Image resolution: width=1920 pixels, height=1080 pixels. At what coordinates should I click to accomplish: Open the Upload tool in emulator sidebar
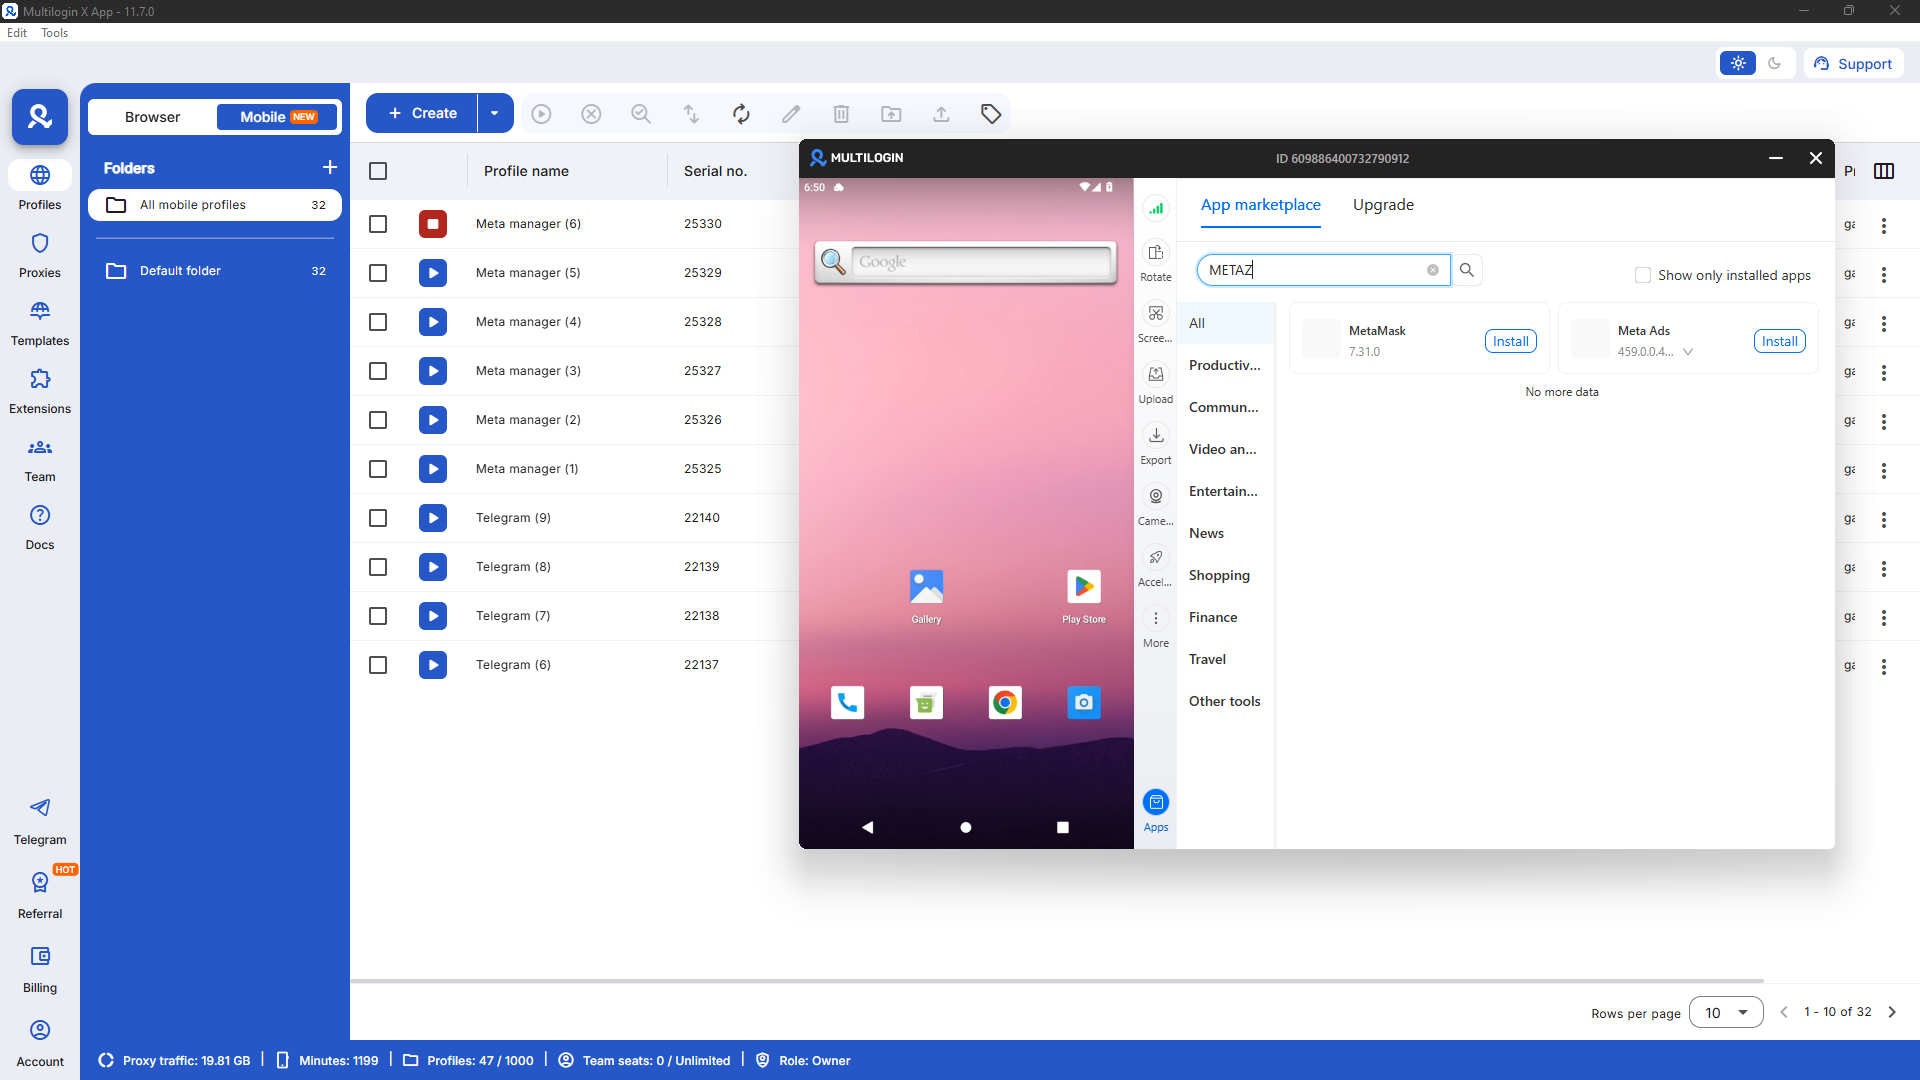[x=1156, y=375]
